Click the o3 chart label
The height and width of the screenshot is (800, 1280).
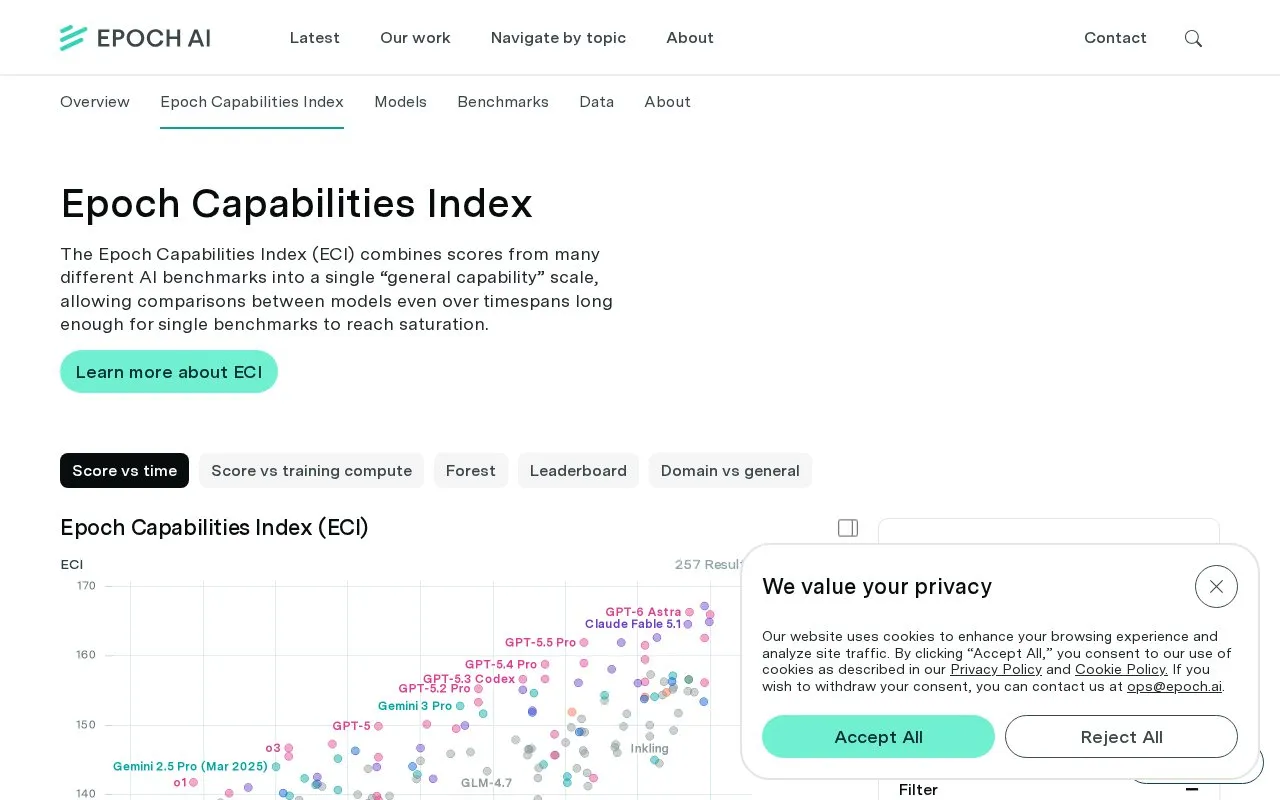point(273,748)
